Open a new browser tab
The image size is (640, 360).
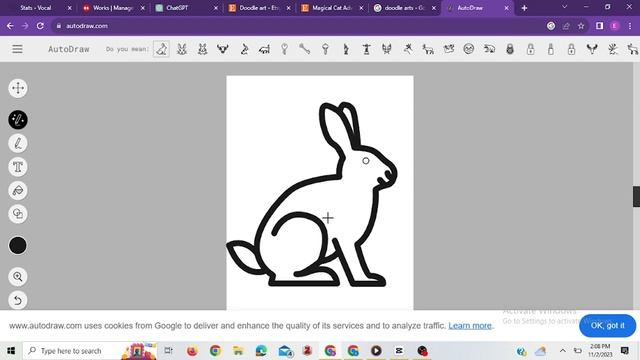point(524,8)
